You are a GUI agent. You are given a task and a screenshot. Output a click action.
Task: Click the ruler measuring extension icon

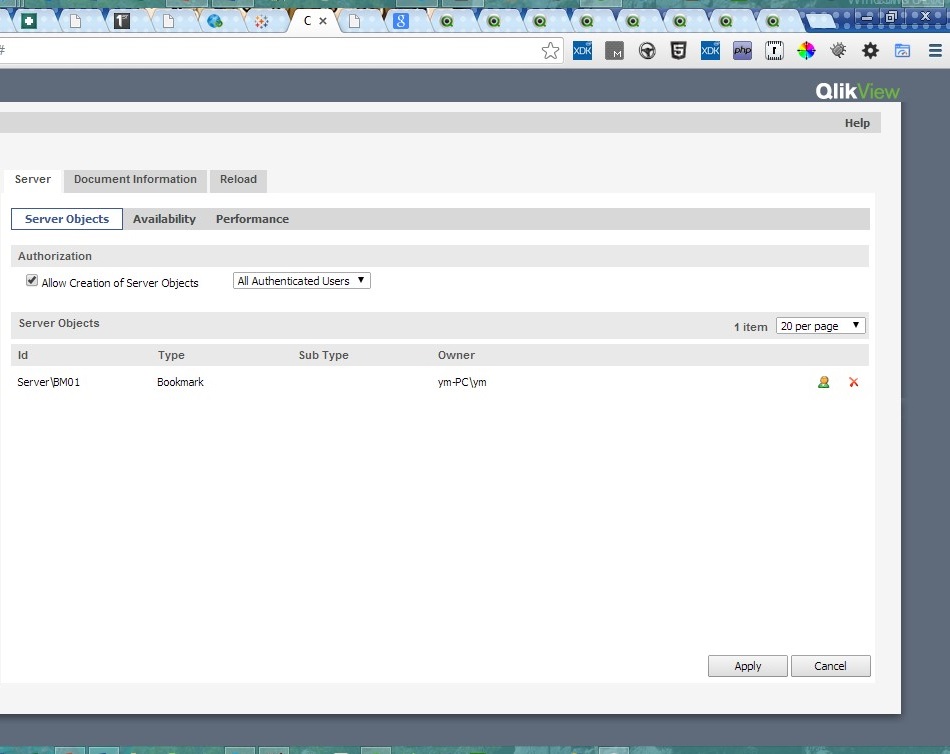(x=774, y=51)
